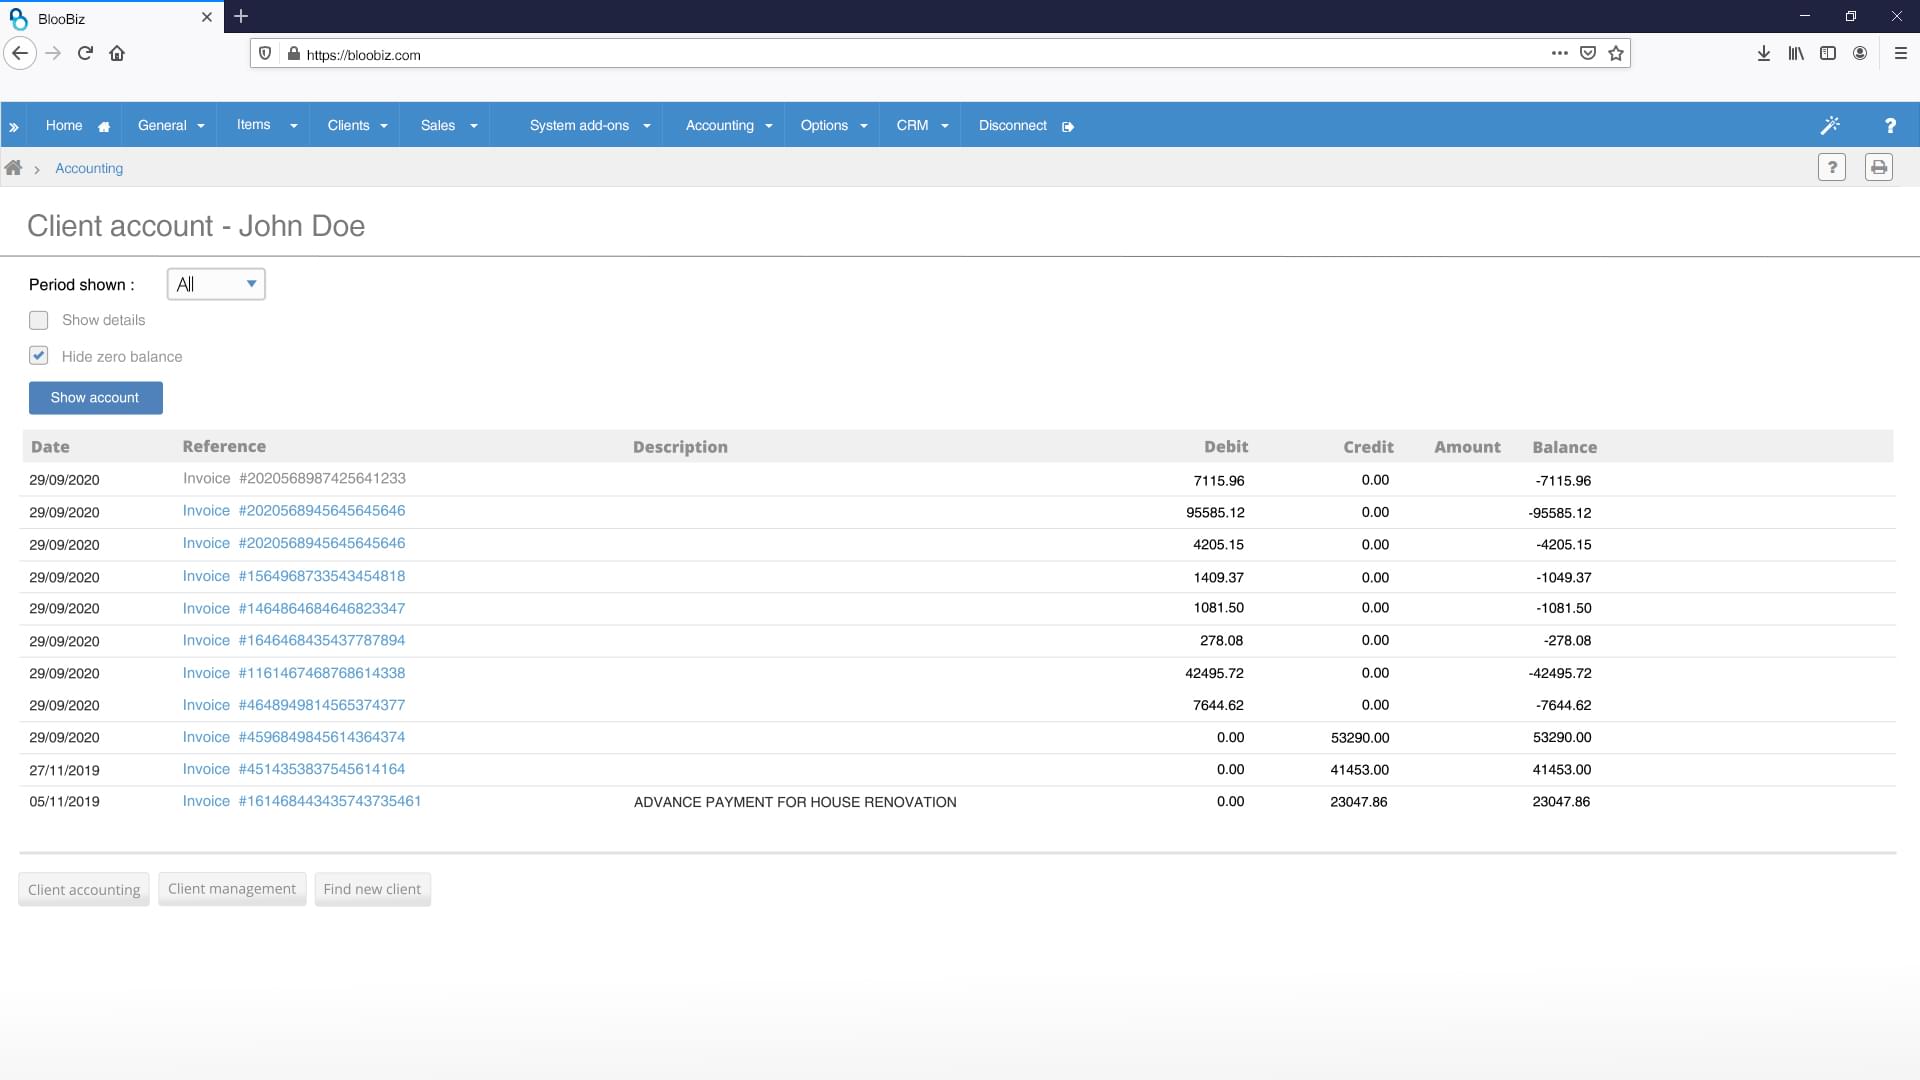1920x1080 pixels.
Task: Open Client accounting button
Action: click(84, 889)
